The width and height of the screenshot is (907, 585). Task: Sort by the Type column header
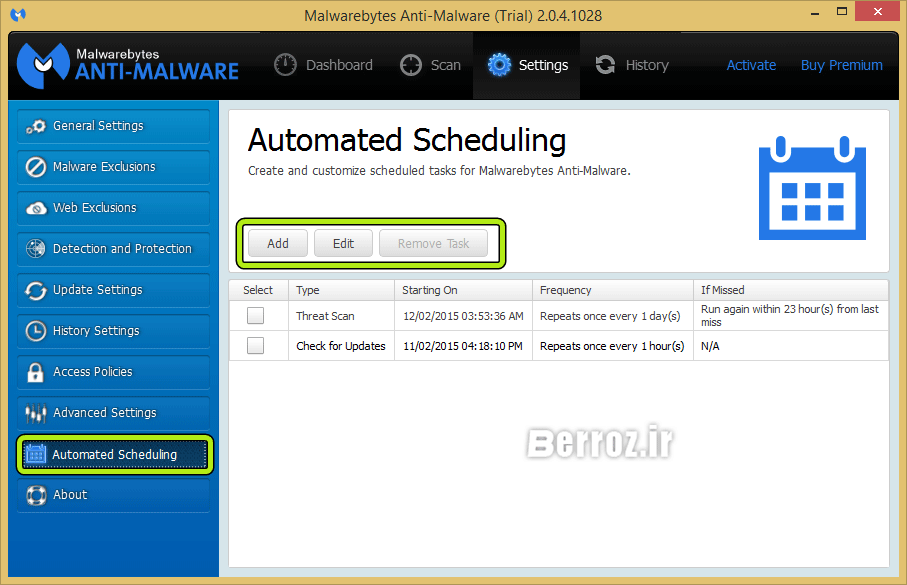[341, 290]
